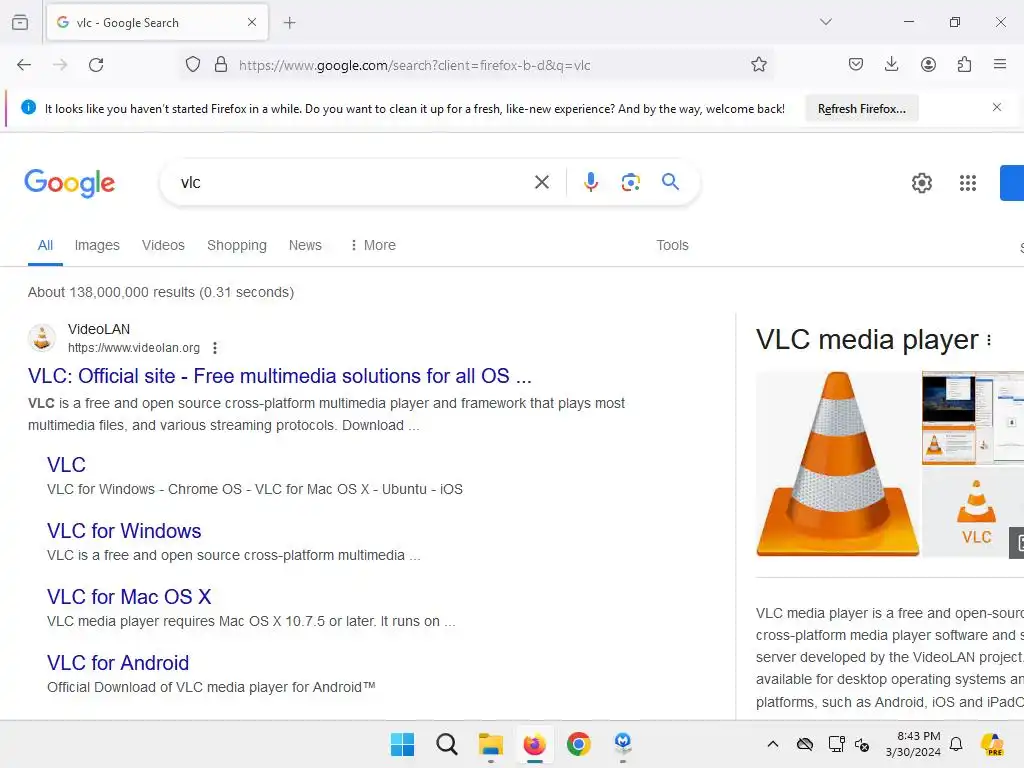Open more options beside VLC media player title
Screen dimensions: 1024x768
(x=989, y=340)
